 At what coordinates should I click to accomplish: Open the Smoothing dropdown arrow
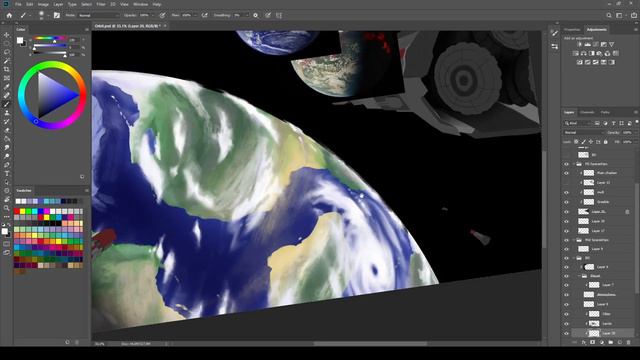pos(246,16)
